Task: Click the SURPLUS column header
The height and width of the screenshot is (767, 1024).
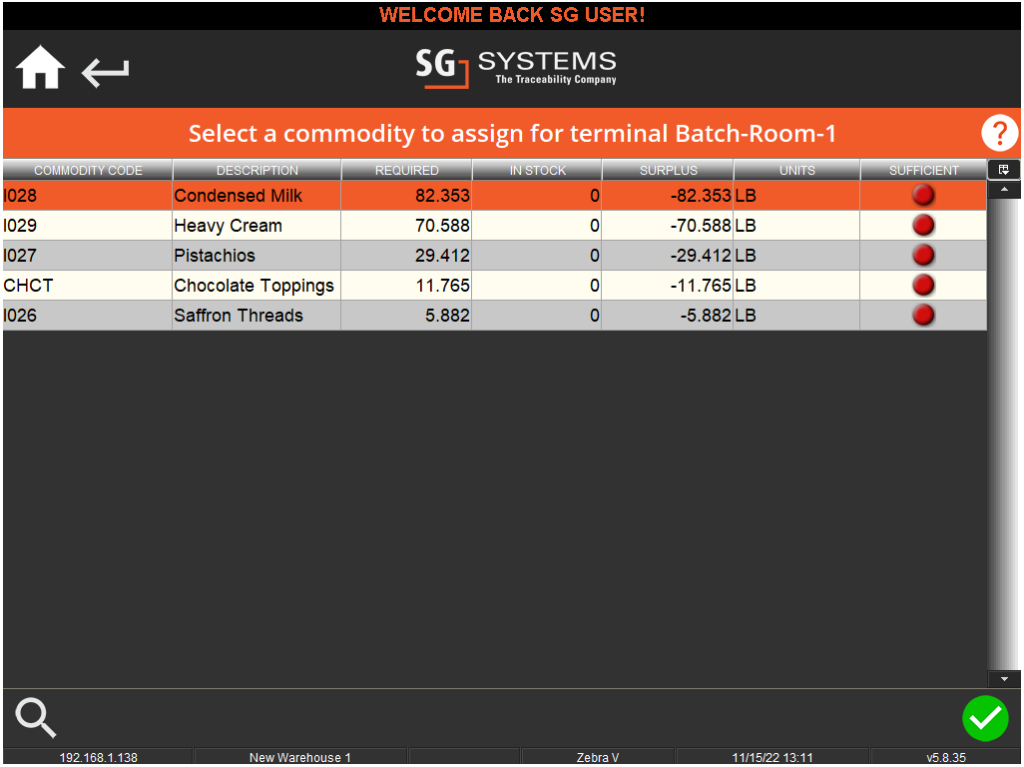Action: (667, 170)
